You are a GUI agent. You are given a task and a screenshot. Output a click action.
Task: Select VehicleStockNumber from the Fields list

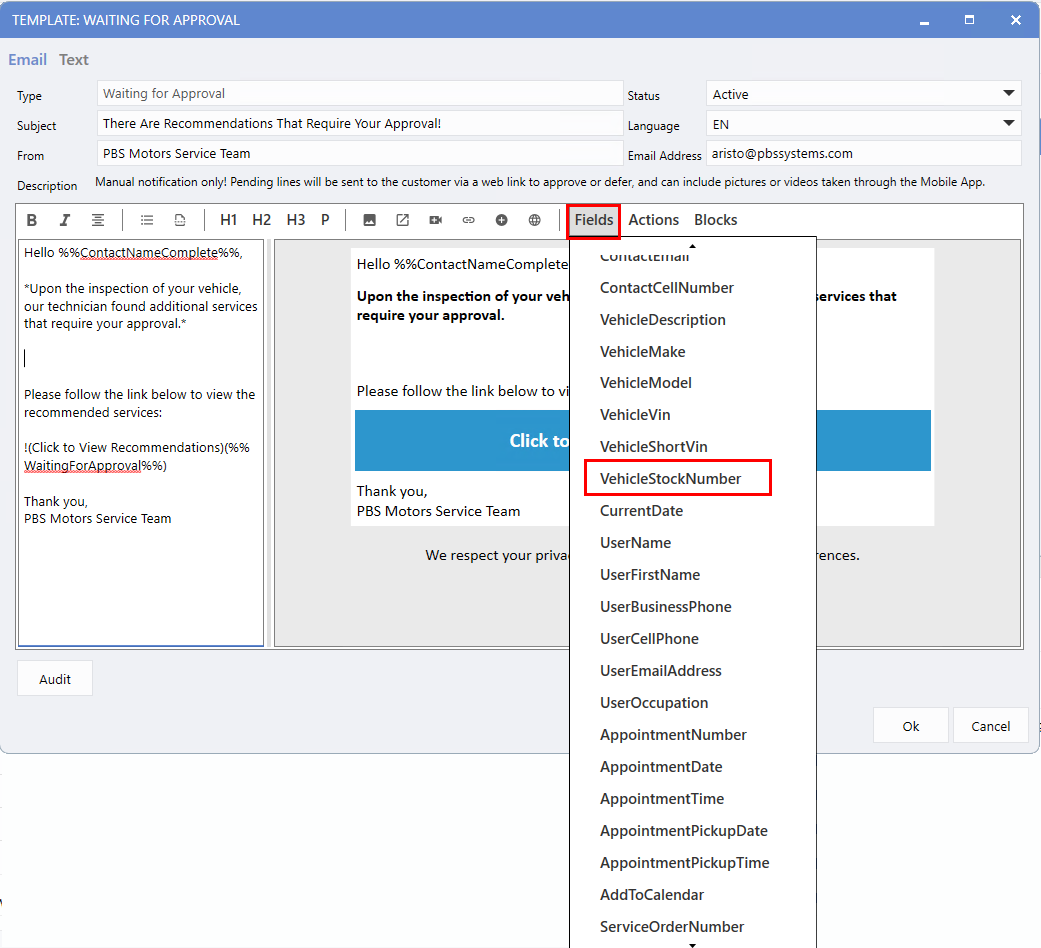point(670,479)
